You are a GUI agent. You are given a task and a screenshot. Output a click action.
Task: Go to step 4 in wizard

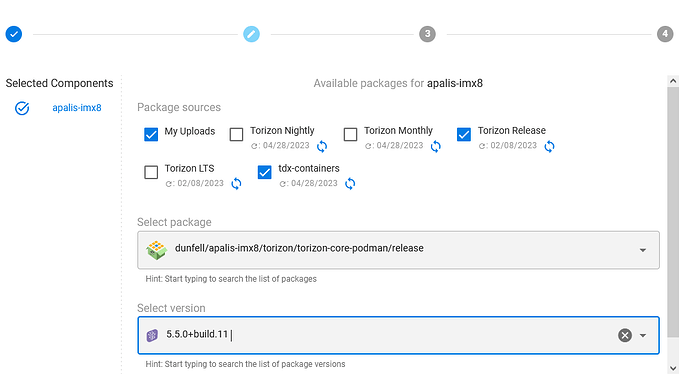[665, 34]
